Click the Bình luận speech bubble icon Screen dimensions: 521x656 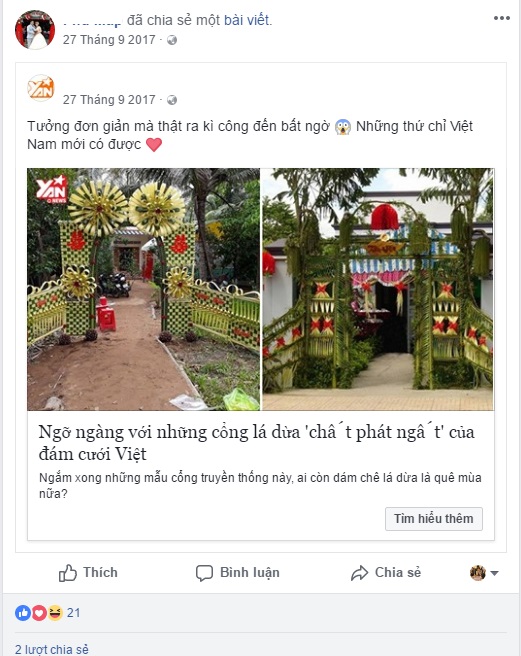(204, 573)
